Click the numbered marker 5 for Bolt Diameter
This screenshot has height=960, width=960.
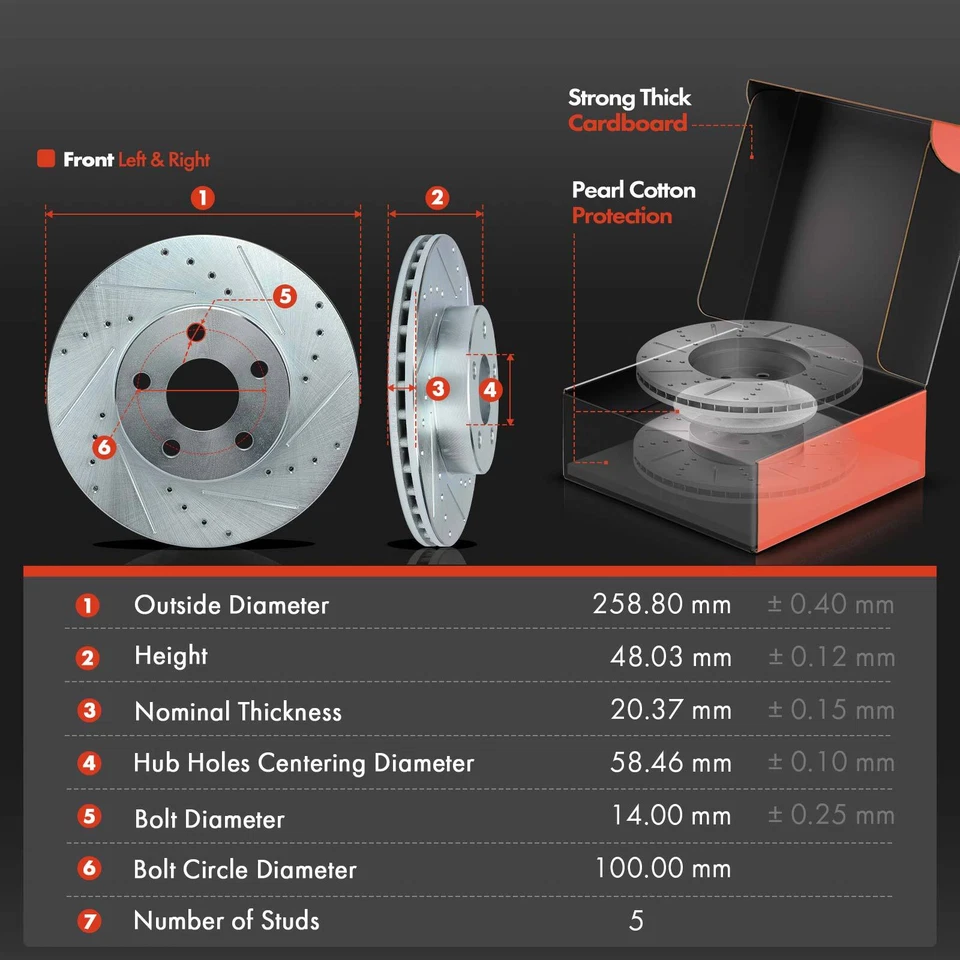284,295
